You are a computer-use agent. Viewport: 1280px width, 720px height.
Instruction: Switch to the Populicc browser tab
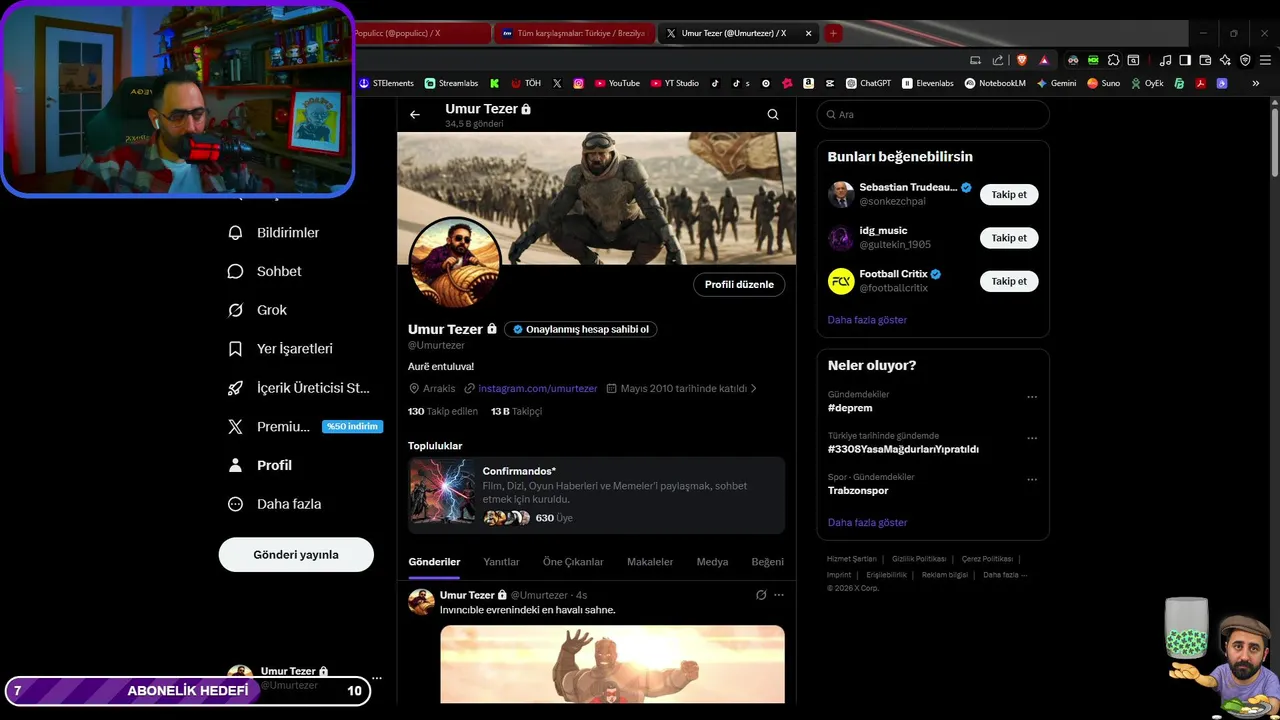[x=422, y=33]
